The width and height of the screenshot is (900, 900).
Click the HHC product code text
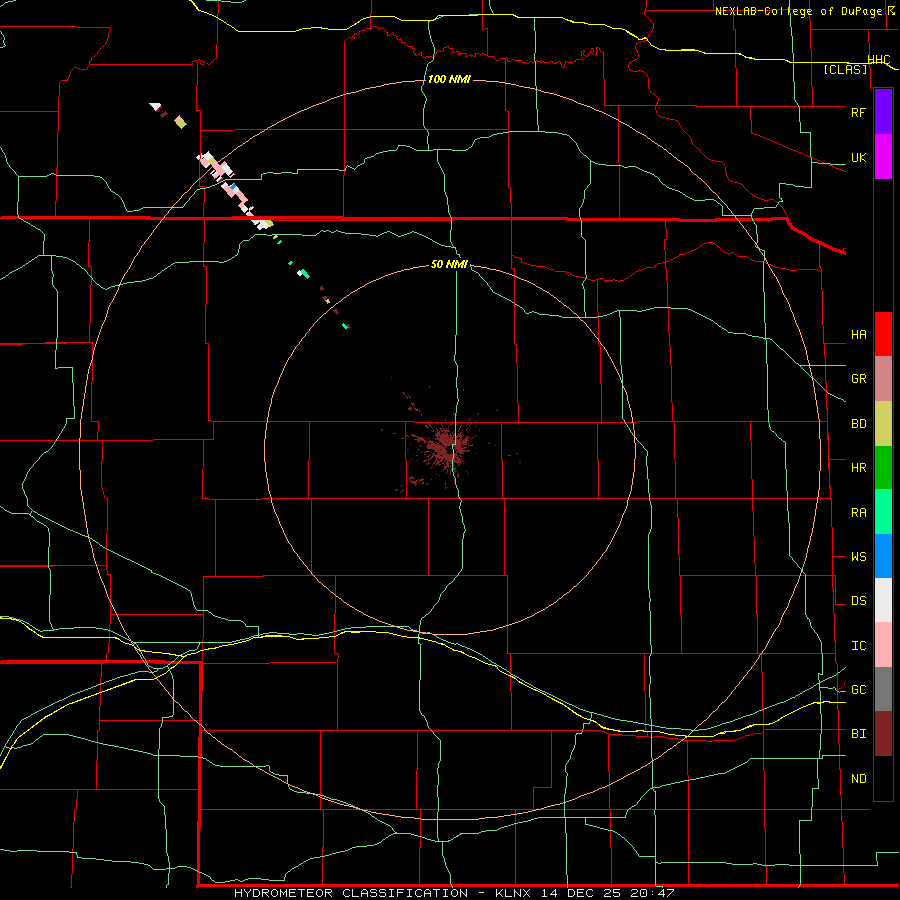coord(879,60)
